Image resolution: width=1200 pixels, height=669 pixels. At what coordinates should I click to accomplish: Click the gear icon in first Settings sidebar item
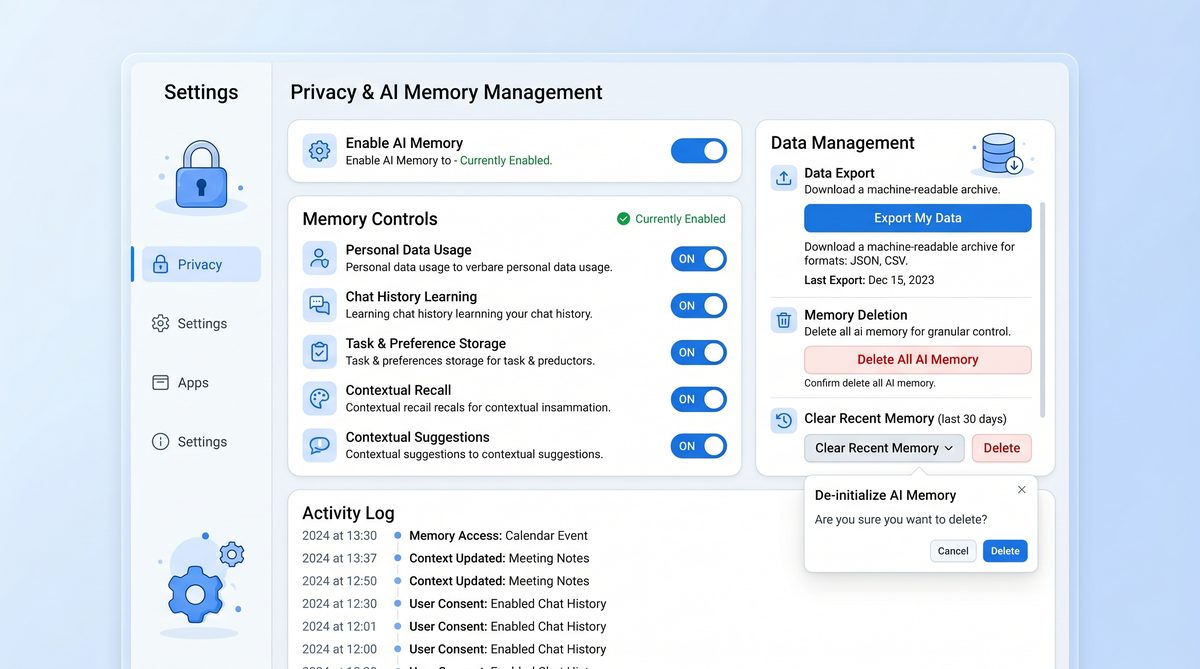click(x=160, y=323)
